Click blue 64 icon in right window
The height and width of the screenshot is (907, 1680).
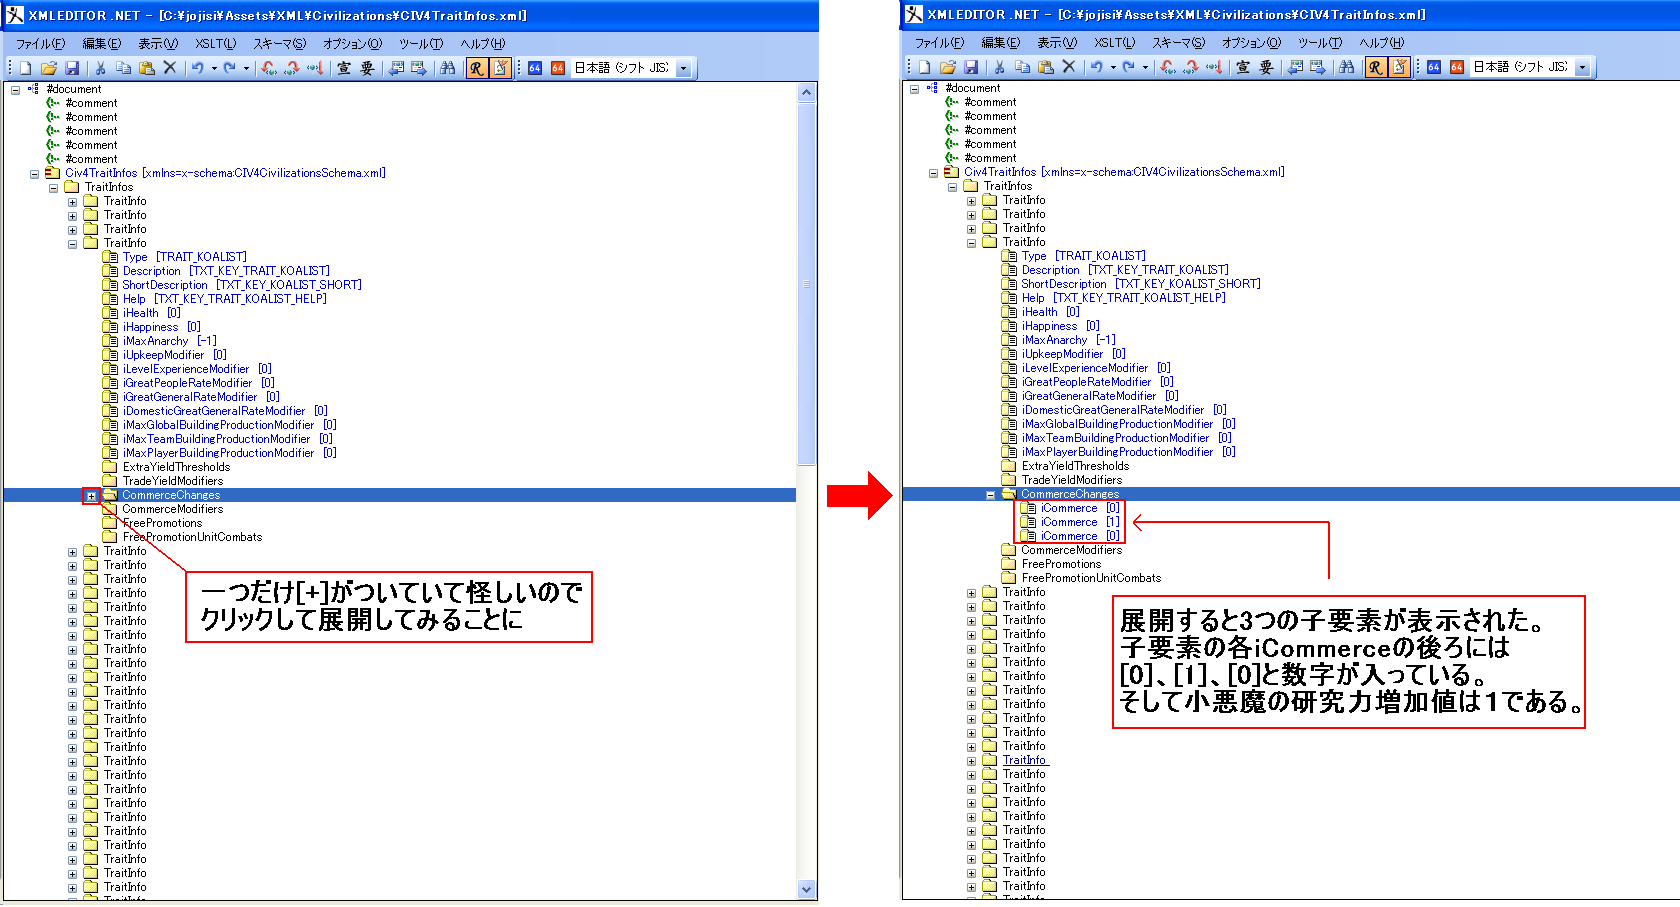(1434, 67)
